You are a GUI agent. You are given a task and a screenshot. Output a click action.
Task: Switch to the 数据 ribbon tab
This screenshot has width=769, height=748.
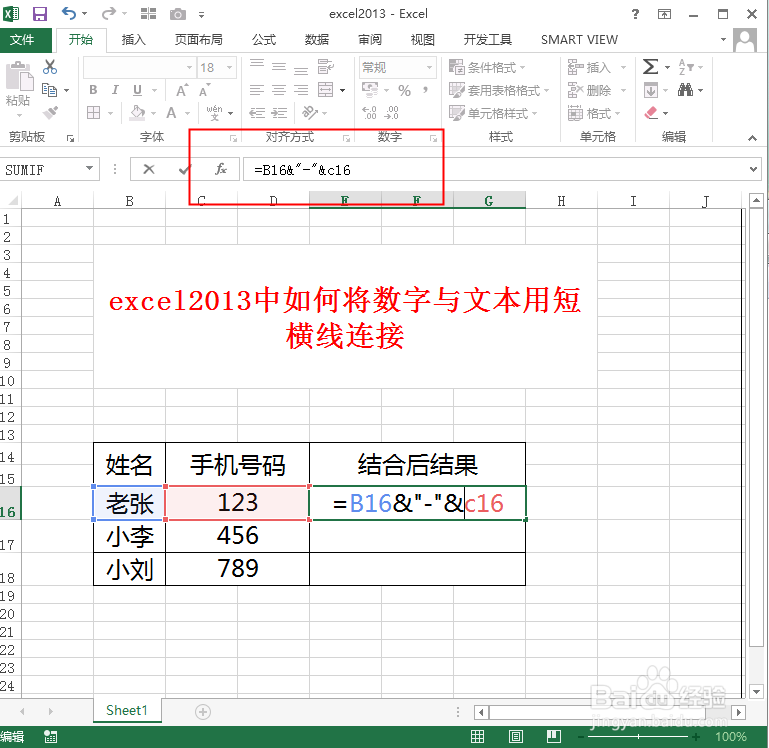coord(317,39)
